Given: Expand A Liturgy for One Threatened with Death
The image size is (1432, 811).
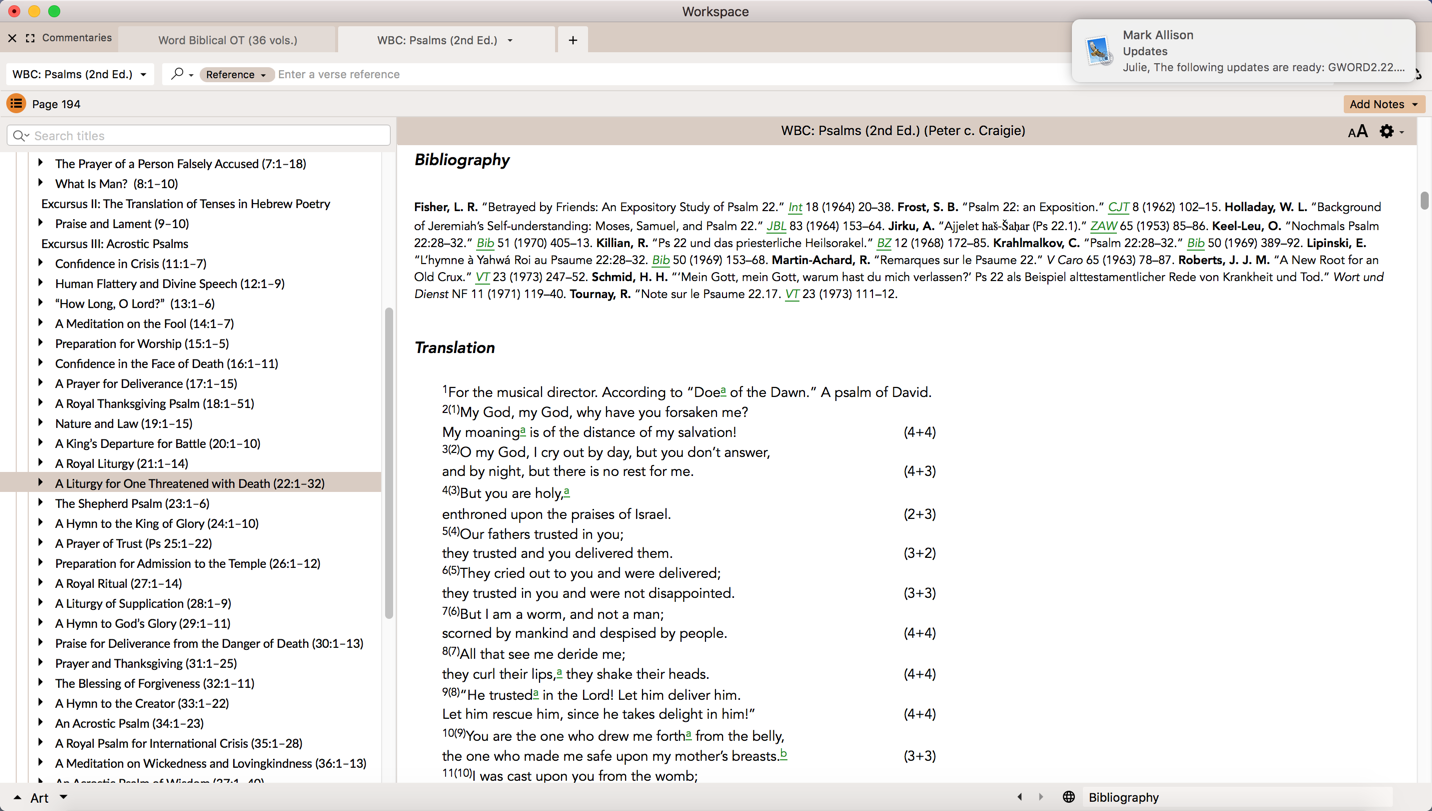Looking at the screenshot, I should pos(40,483).
